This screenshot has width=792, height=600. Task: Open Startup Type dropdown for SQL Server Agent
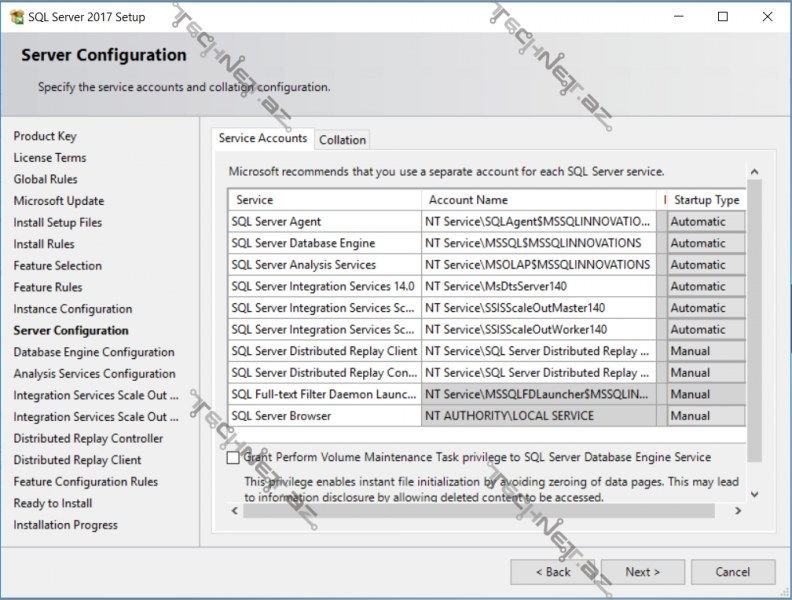(x=705, y=222)
